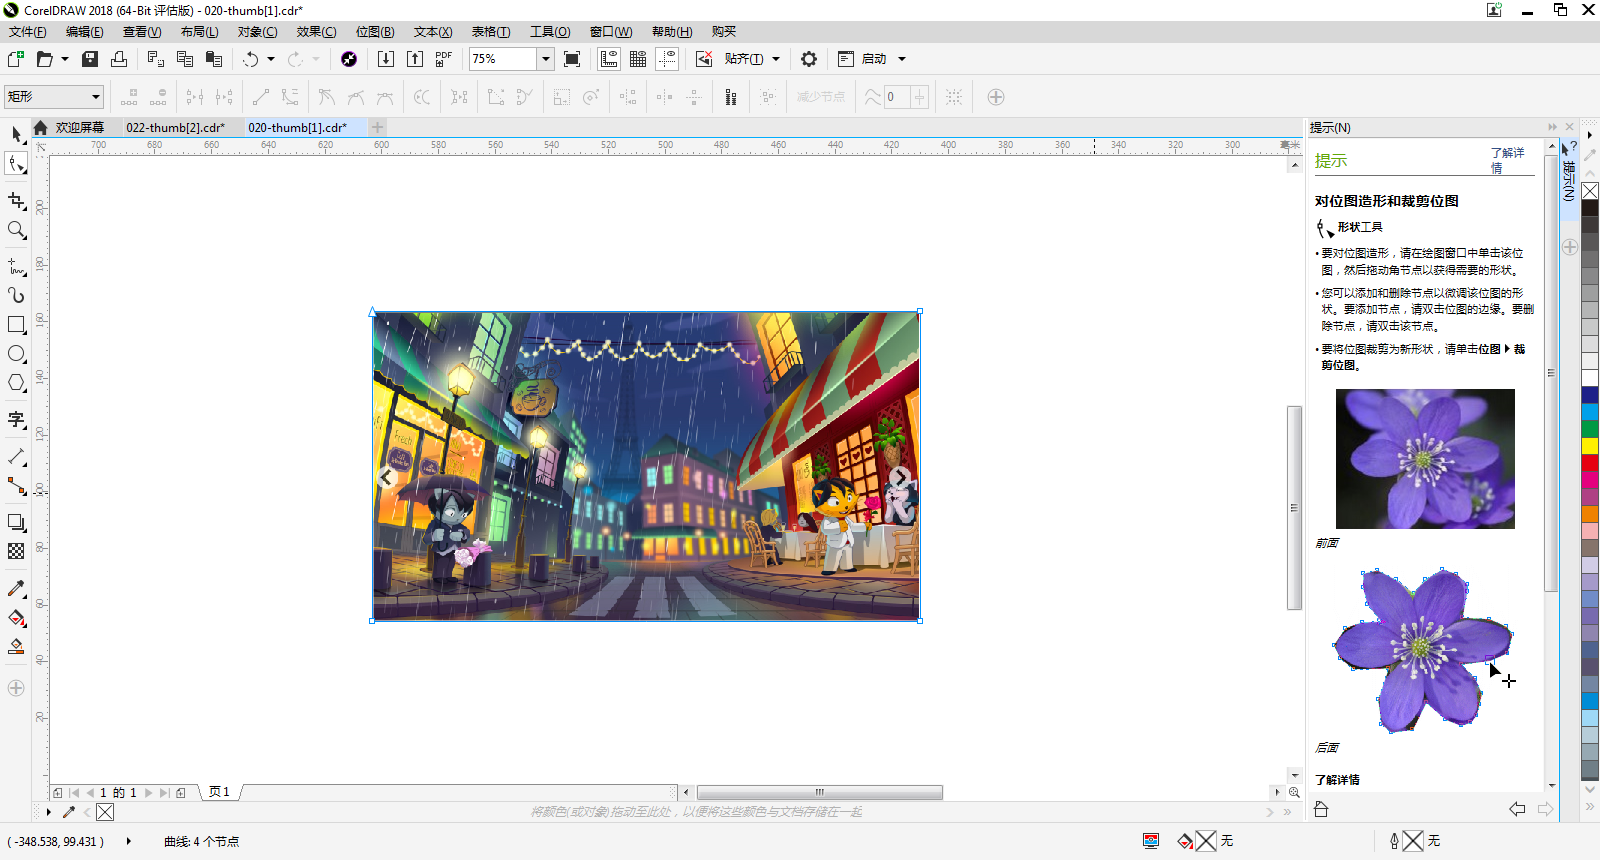
Task: Expand the 启动 launcher dropdown
Action: click(x=902, y=59)
